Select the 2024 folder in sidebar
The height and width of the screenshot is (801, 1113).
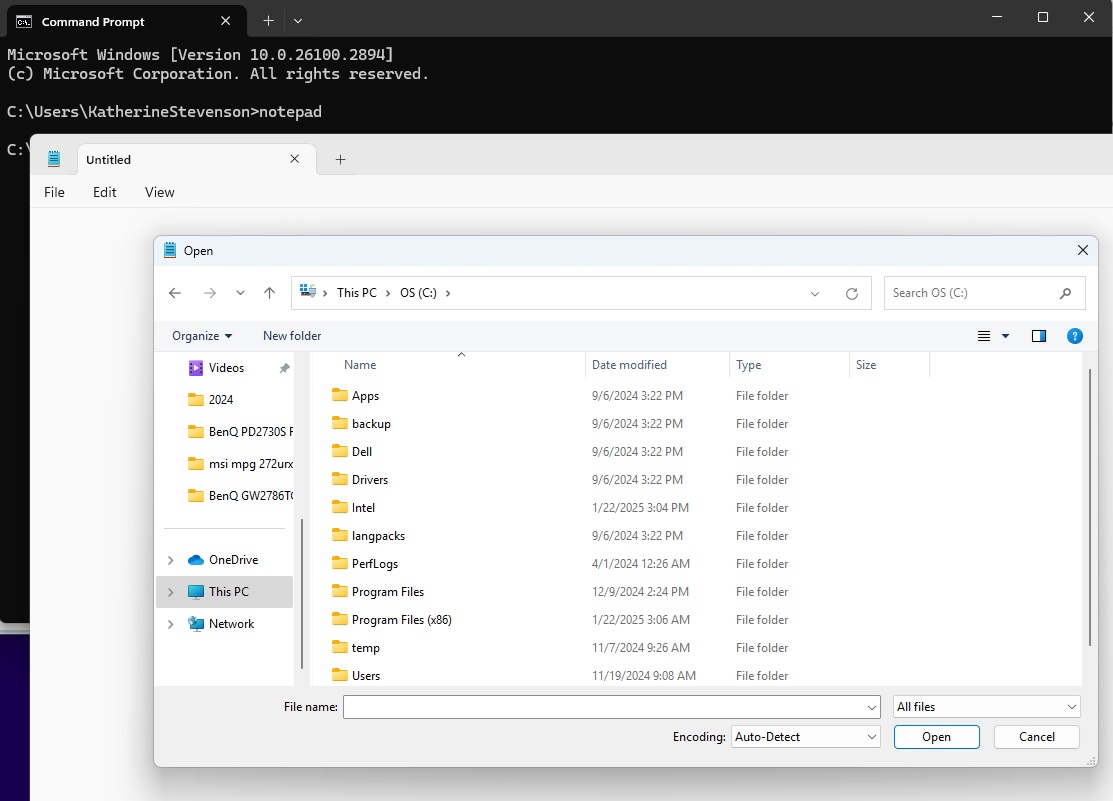pyautogui.click(x=221, y=400)
